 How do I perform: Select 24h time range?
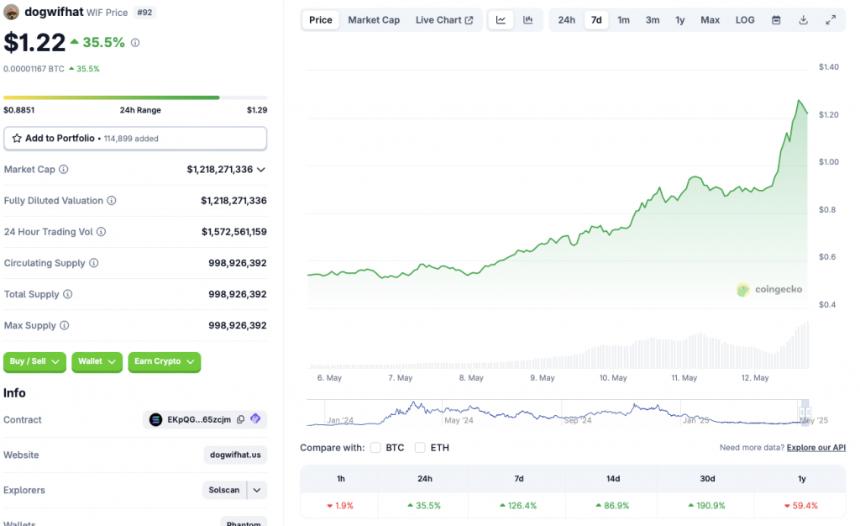[x=567, y=20]
